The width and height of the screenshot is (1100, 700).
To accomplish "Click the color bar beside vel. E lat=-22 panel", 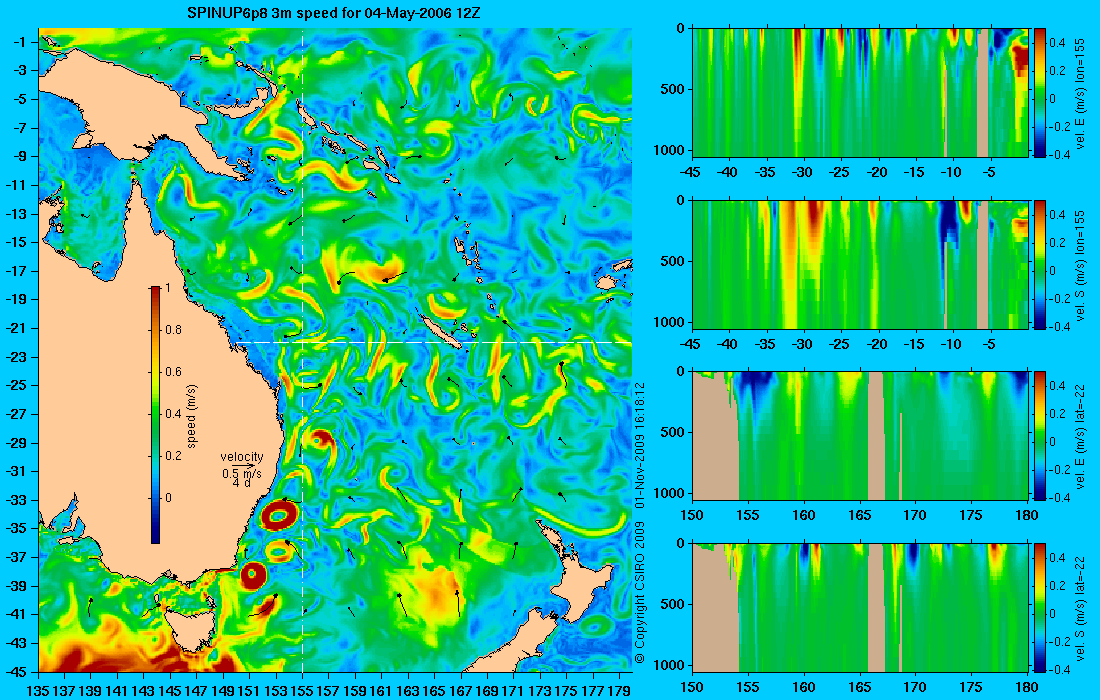I will tap(1040, 436).
